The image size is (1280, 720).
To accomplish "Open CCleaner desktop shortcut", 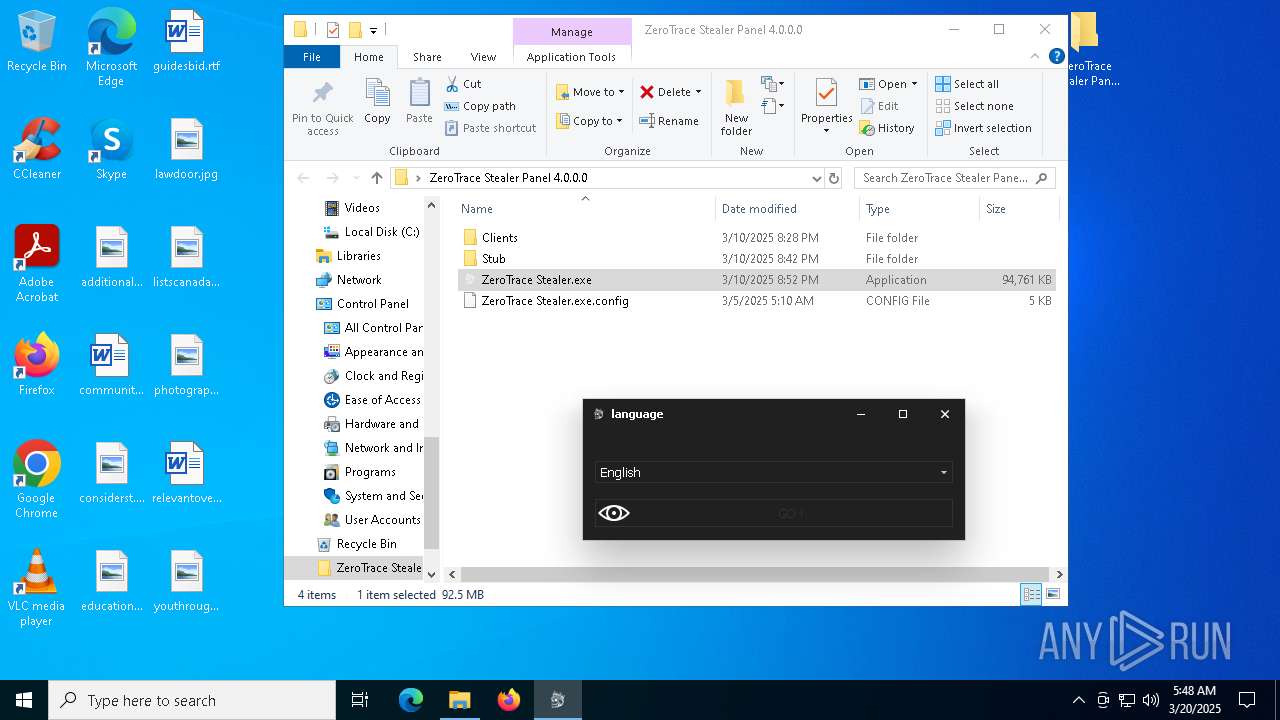I will click(x=37, y=149).
